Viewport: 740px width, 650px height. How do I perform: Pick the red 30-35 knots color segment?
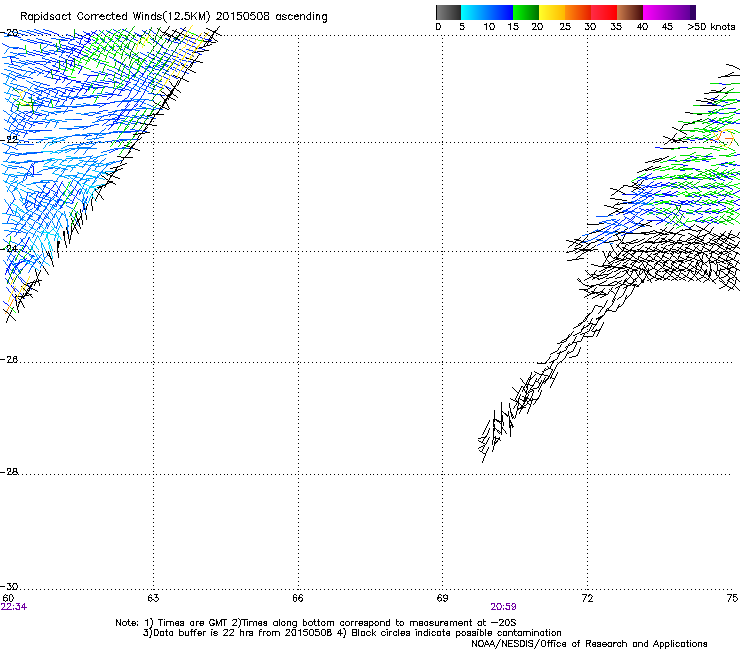(604, 12)
